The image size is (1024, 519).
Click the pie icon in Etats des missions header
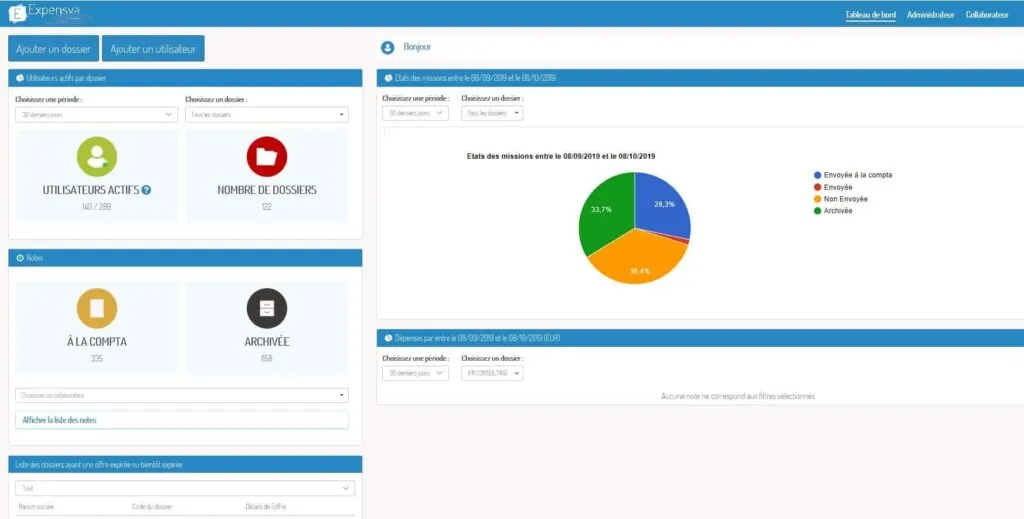click(x=389, y=78)
